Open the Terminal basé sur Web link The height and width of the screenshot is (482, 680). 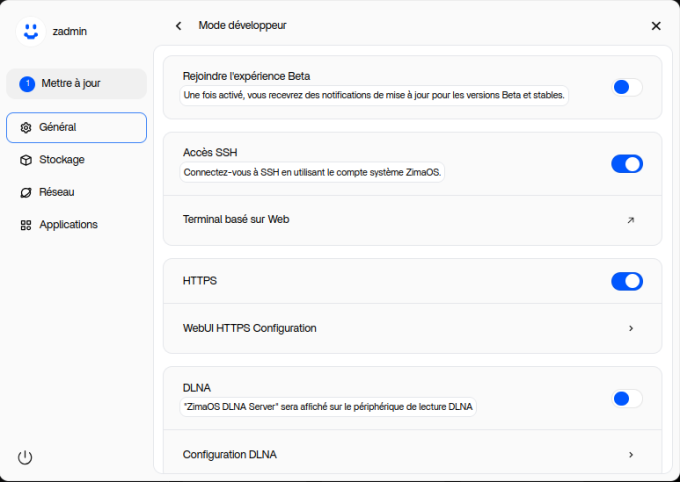(237, 219)
